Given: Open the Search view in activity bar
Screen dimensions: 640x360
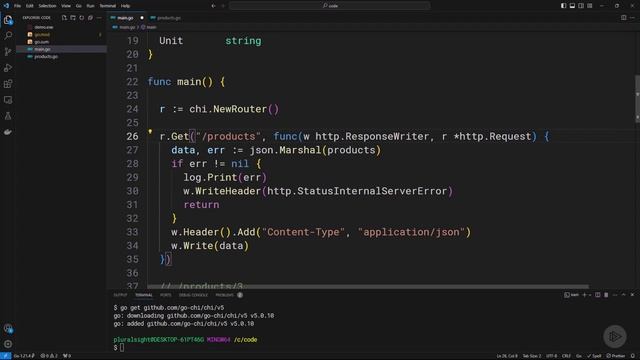Looking at the screenshot, I should coord(8,36).
